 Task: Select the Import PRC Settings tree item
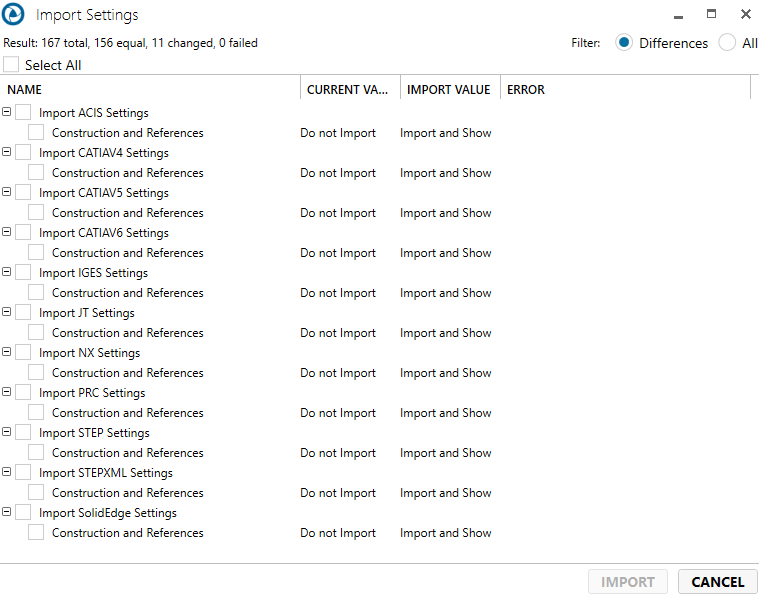pyautogui.click(x=92, y=393)
